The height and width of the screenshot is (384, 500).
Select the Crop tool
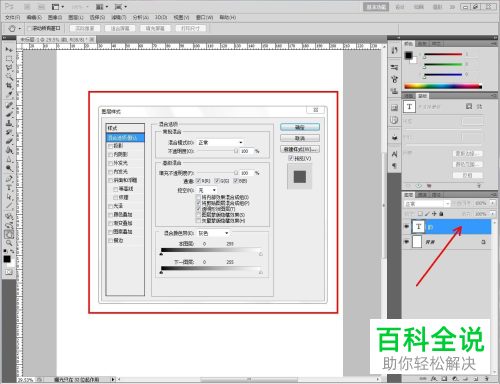pos(8,86)
